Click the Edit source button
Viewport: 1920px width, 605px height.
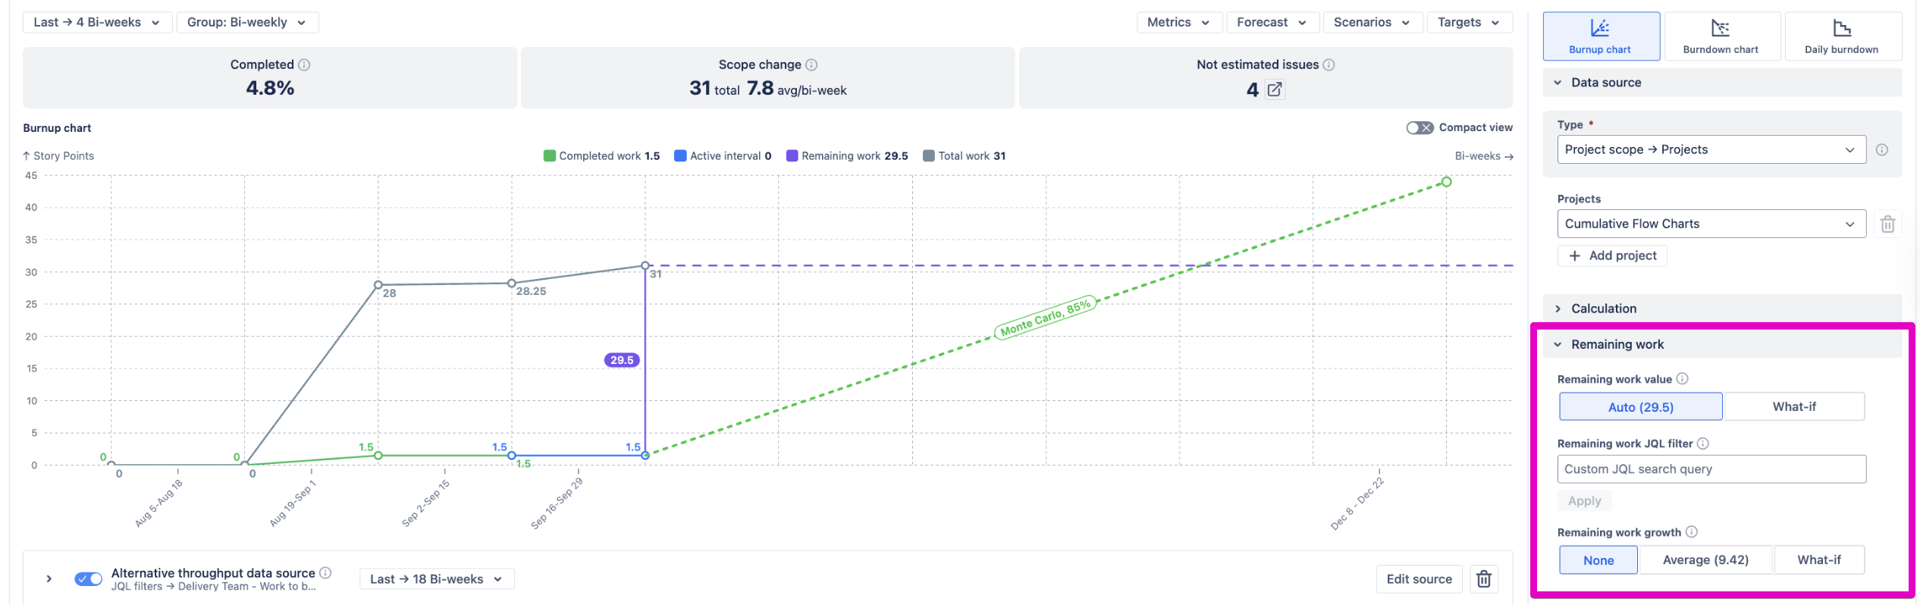[x=1419, y=579]
